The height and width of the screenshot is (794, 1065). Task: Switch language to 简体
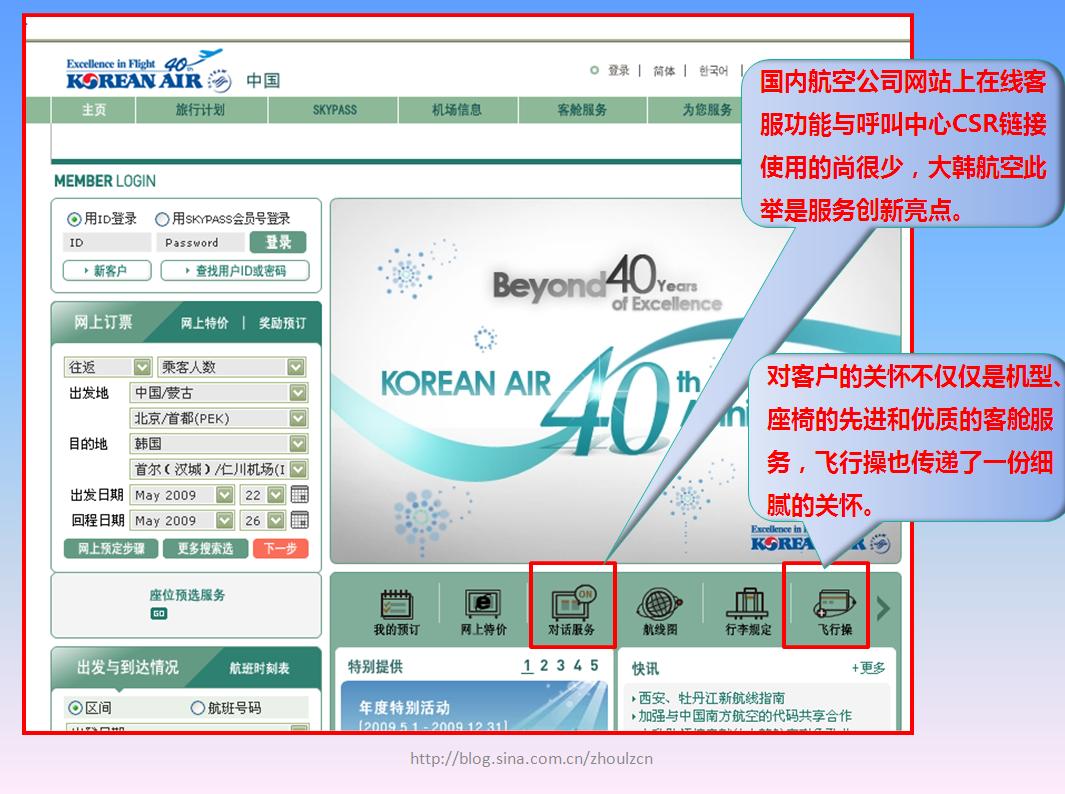pos(664,71)
